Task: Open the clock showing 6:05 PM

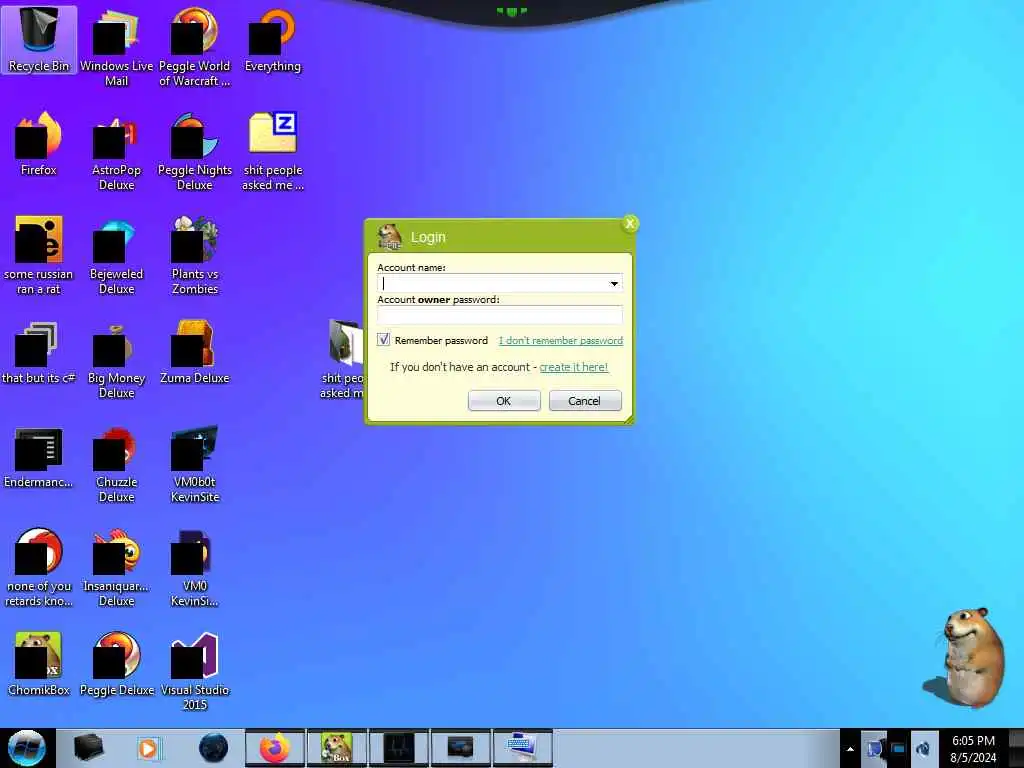Action: point(973,748)
